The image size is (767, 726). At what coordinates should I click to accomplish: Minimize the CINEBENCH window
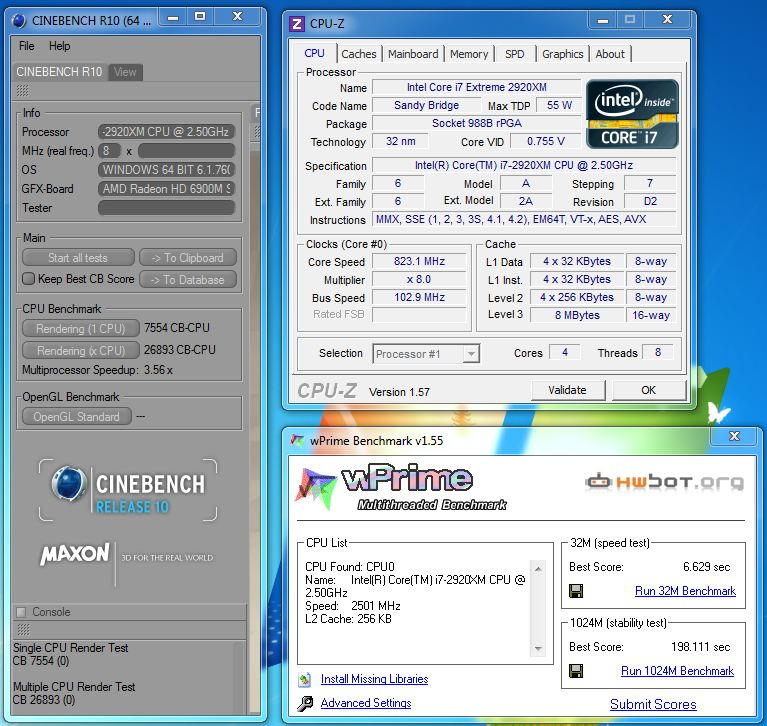point(172,18)
